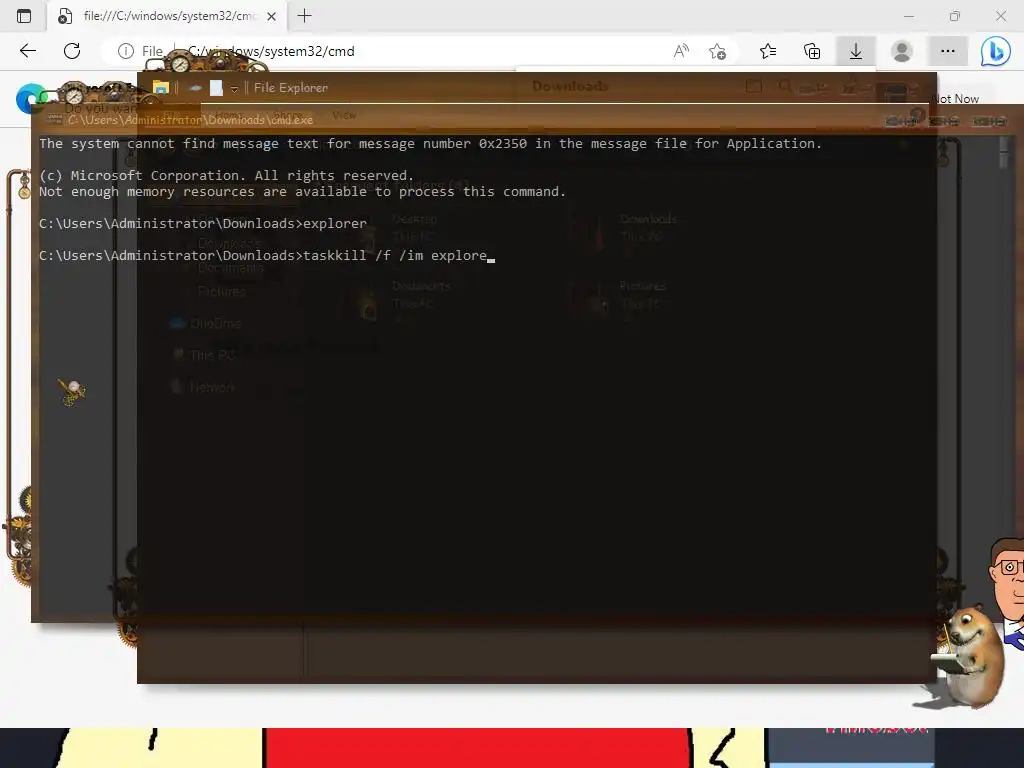Click the File Explorer quick access page icon

(x=216, y=88)
